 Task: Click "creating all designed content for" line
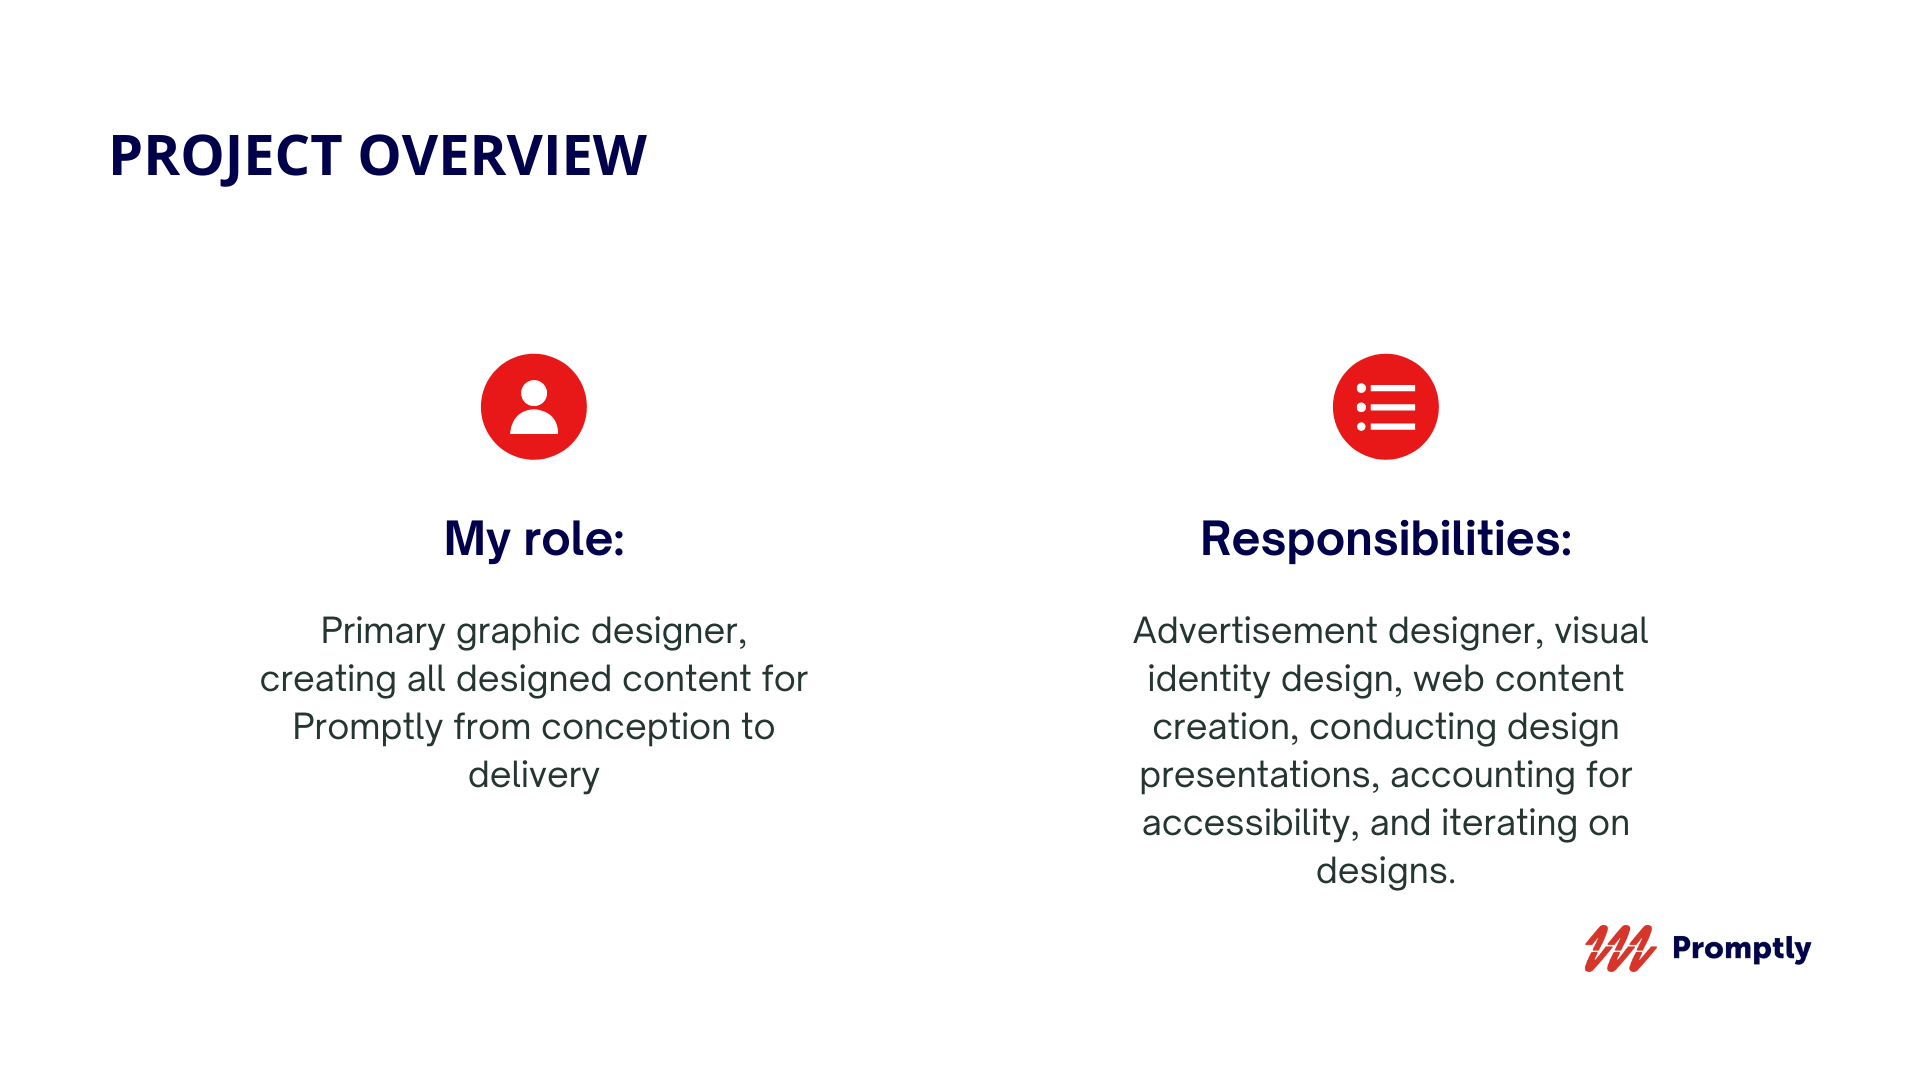533,679
